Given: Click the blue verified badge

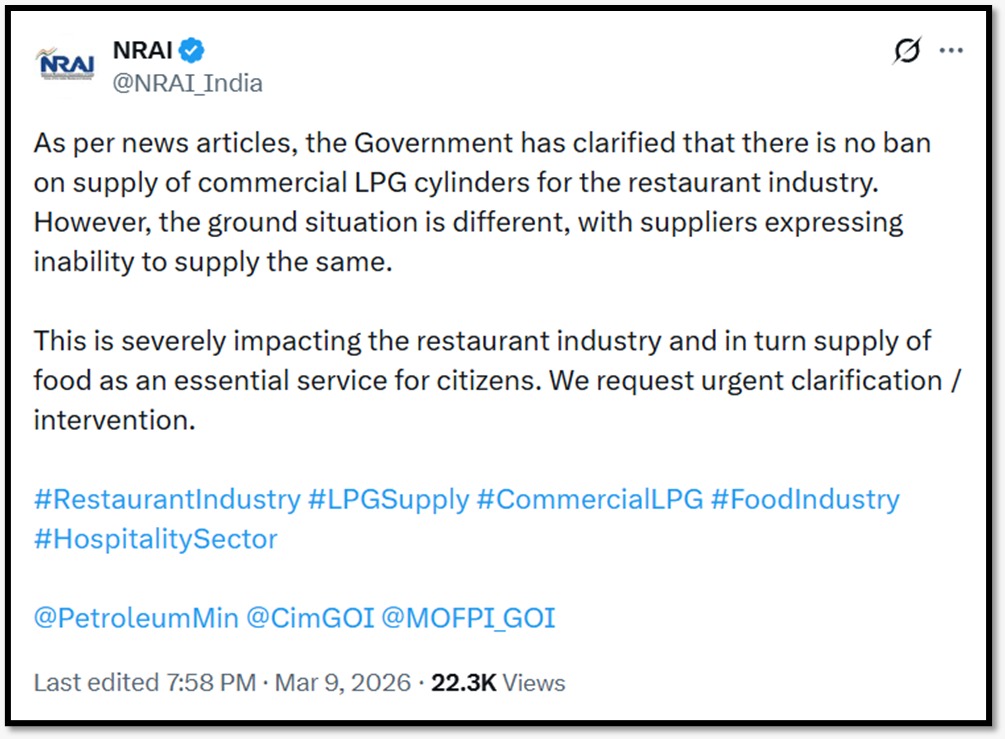Looking at the screenshot, I should [193, 50].
